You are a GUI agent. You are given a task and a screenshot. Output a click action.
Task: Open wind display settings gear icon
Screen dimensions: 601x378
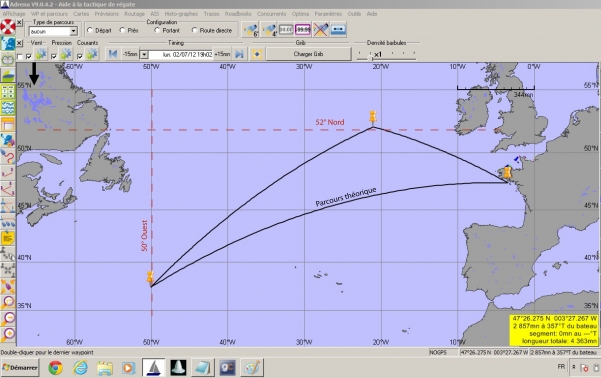(x=41, y=54)
